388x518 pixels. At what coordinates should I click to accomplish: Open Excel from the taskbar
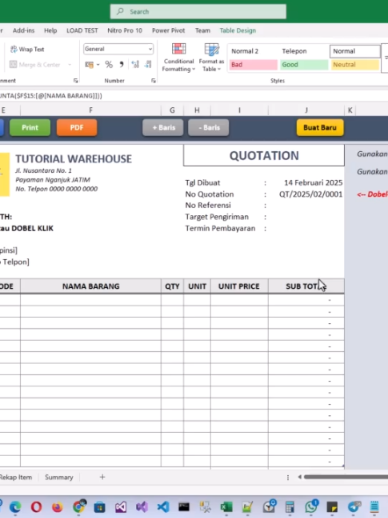(x=226, y=507)
